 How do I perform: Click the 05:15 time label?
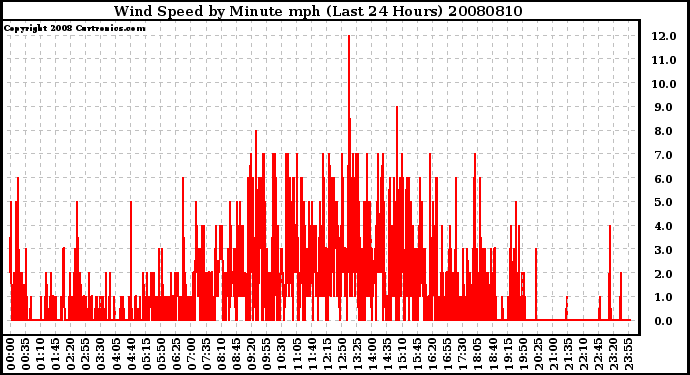coord(146,354)
